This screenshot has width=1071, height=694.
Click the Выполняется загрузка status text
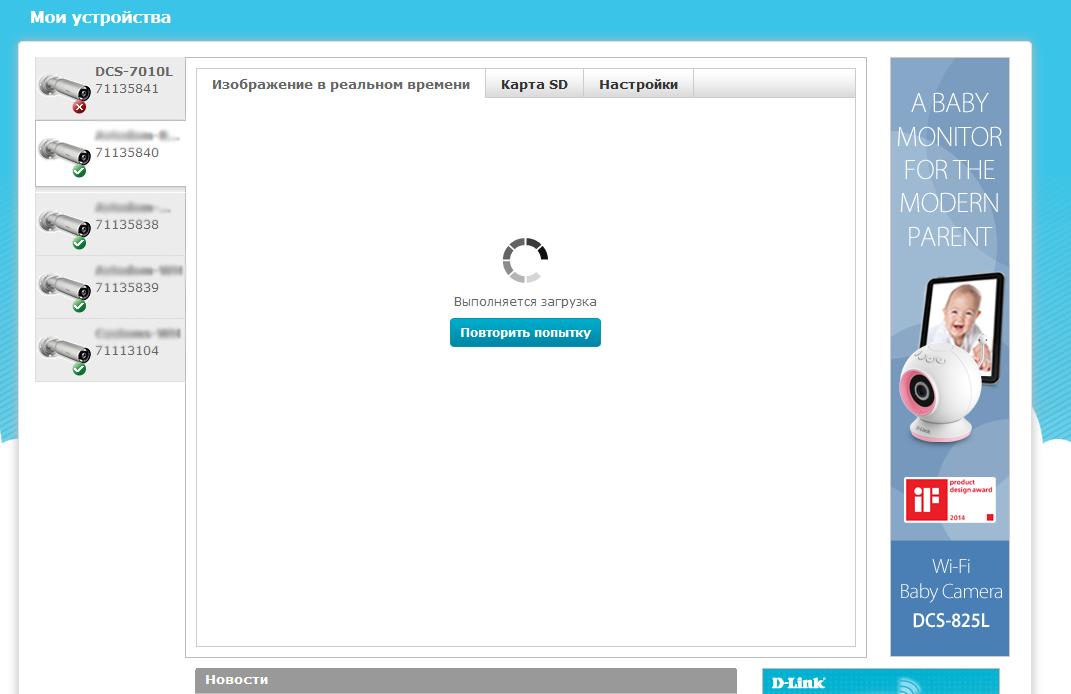tap(525, 301)
